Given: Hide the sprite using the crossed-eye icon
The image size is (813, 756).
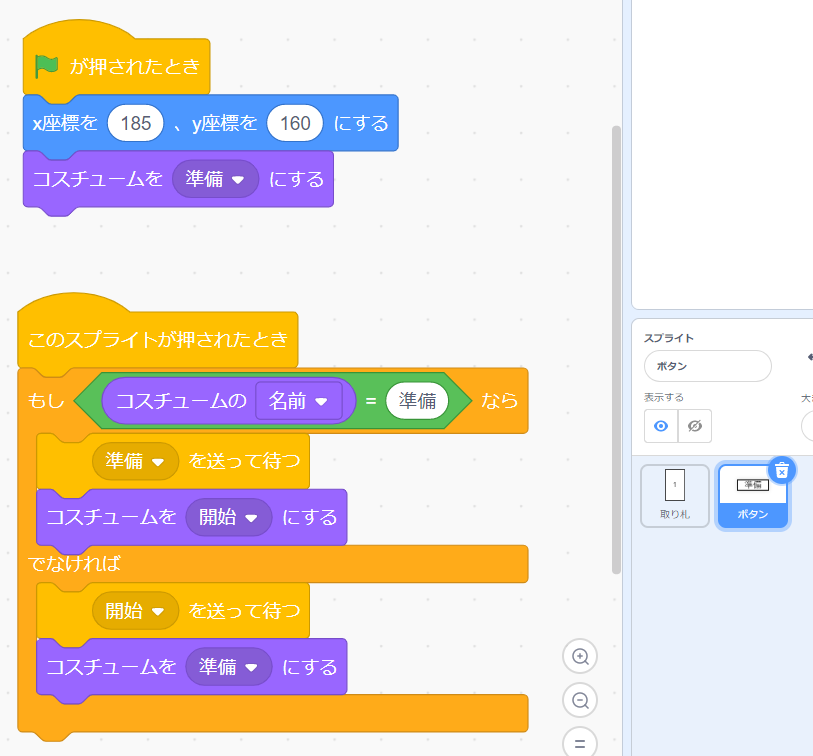Looking at the screenshot, I should click(x=695, y=426).
